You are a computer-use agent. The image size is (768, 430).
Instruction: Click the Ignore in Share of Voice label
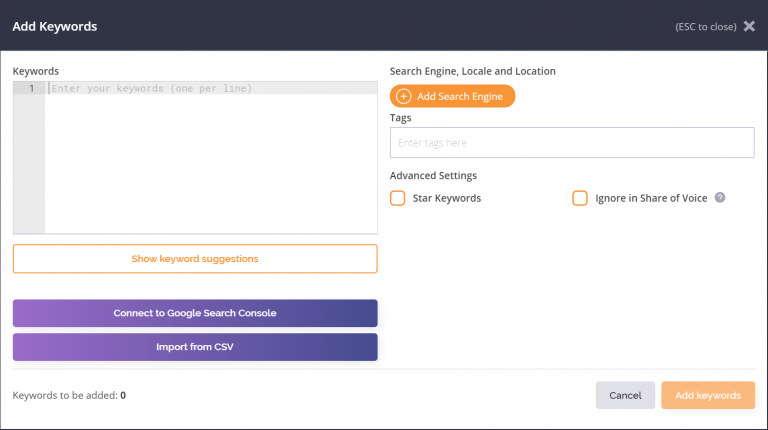pos(651,198)
